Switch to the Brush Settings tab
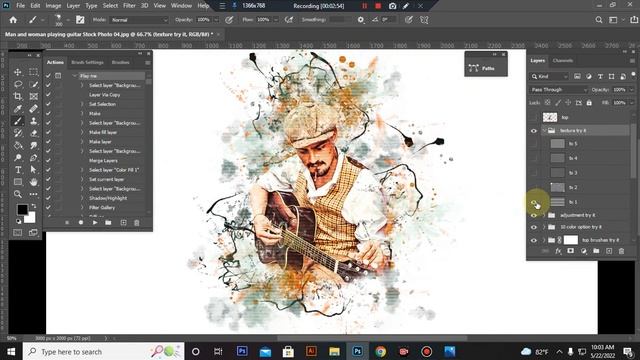The image size is (640, 360). 87,62
